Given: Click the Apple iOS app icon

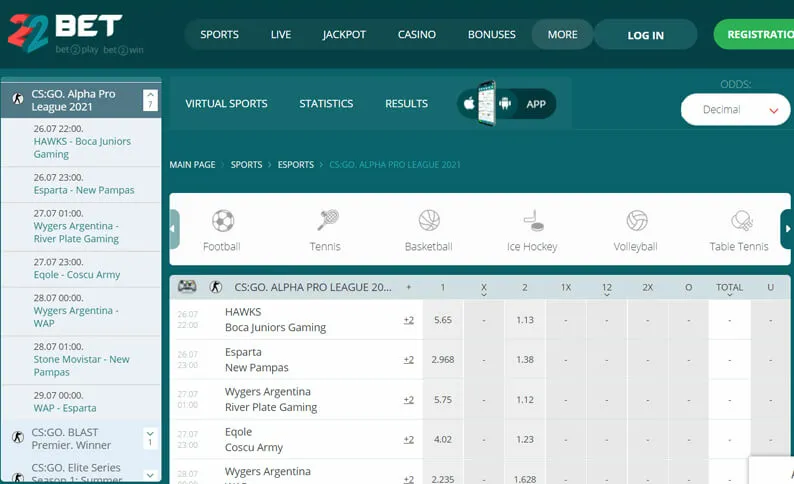Looking at the screenshot, I should 469,104.
